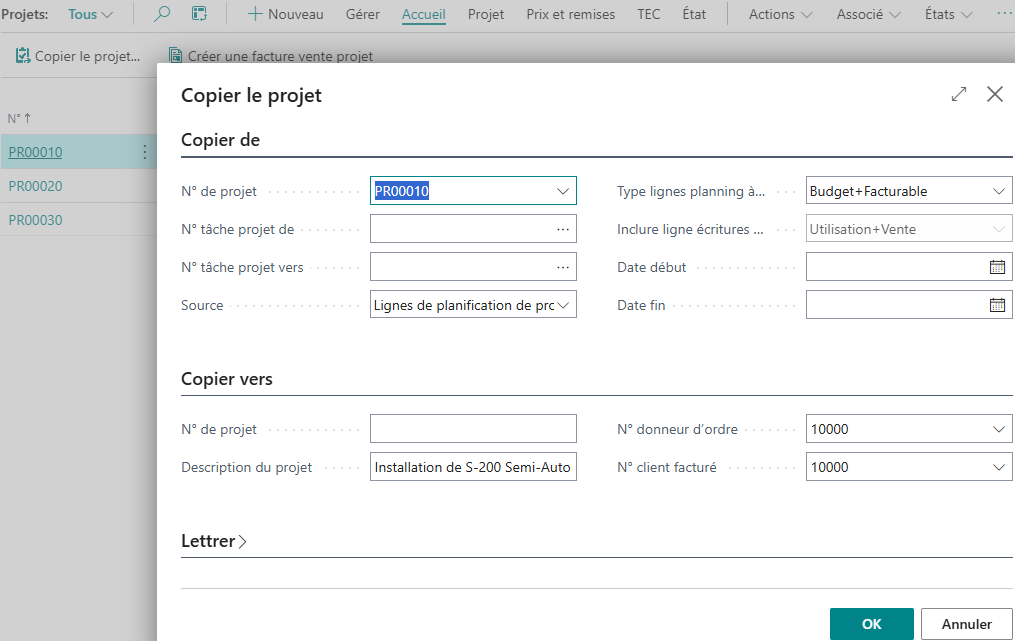This screenshot has width=1015, height=641.
Task: Click the Copier de section heading
Action: click(x=220, y=140)
